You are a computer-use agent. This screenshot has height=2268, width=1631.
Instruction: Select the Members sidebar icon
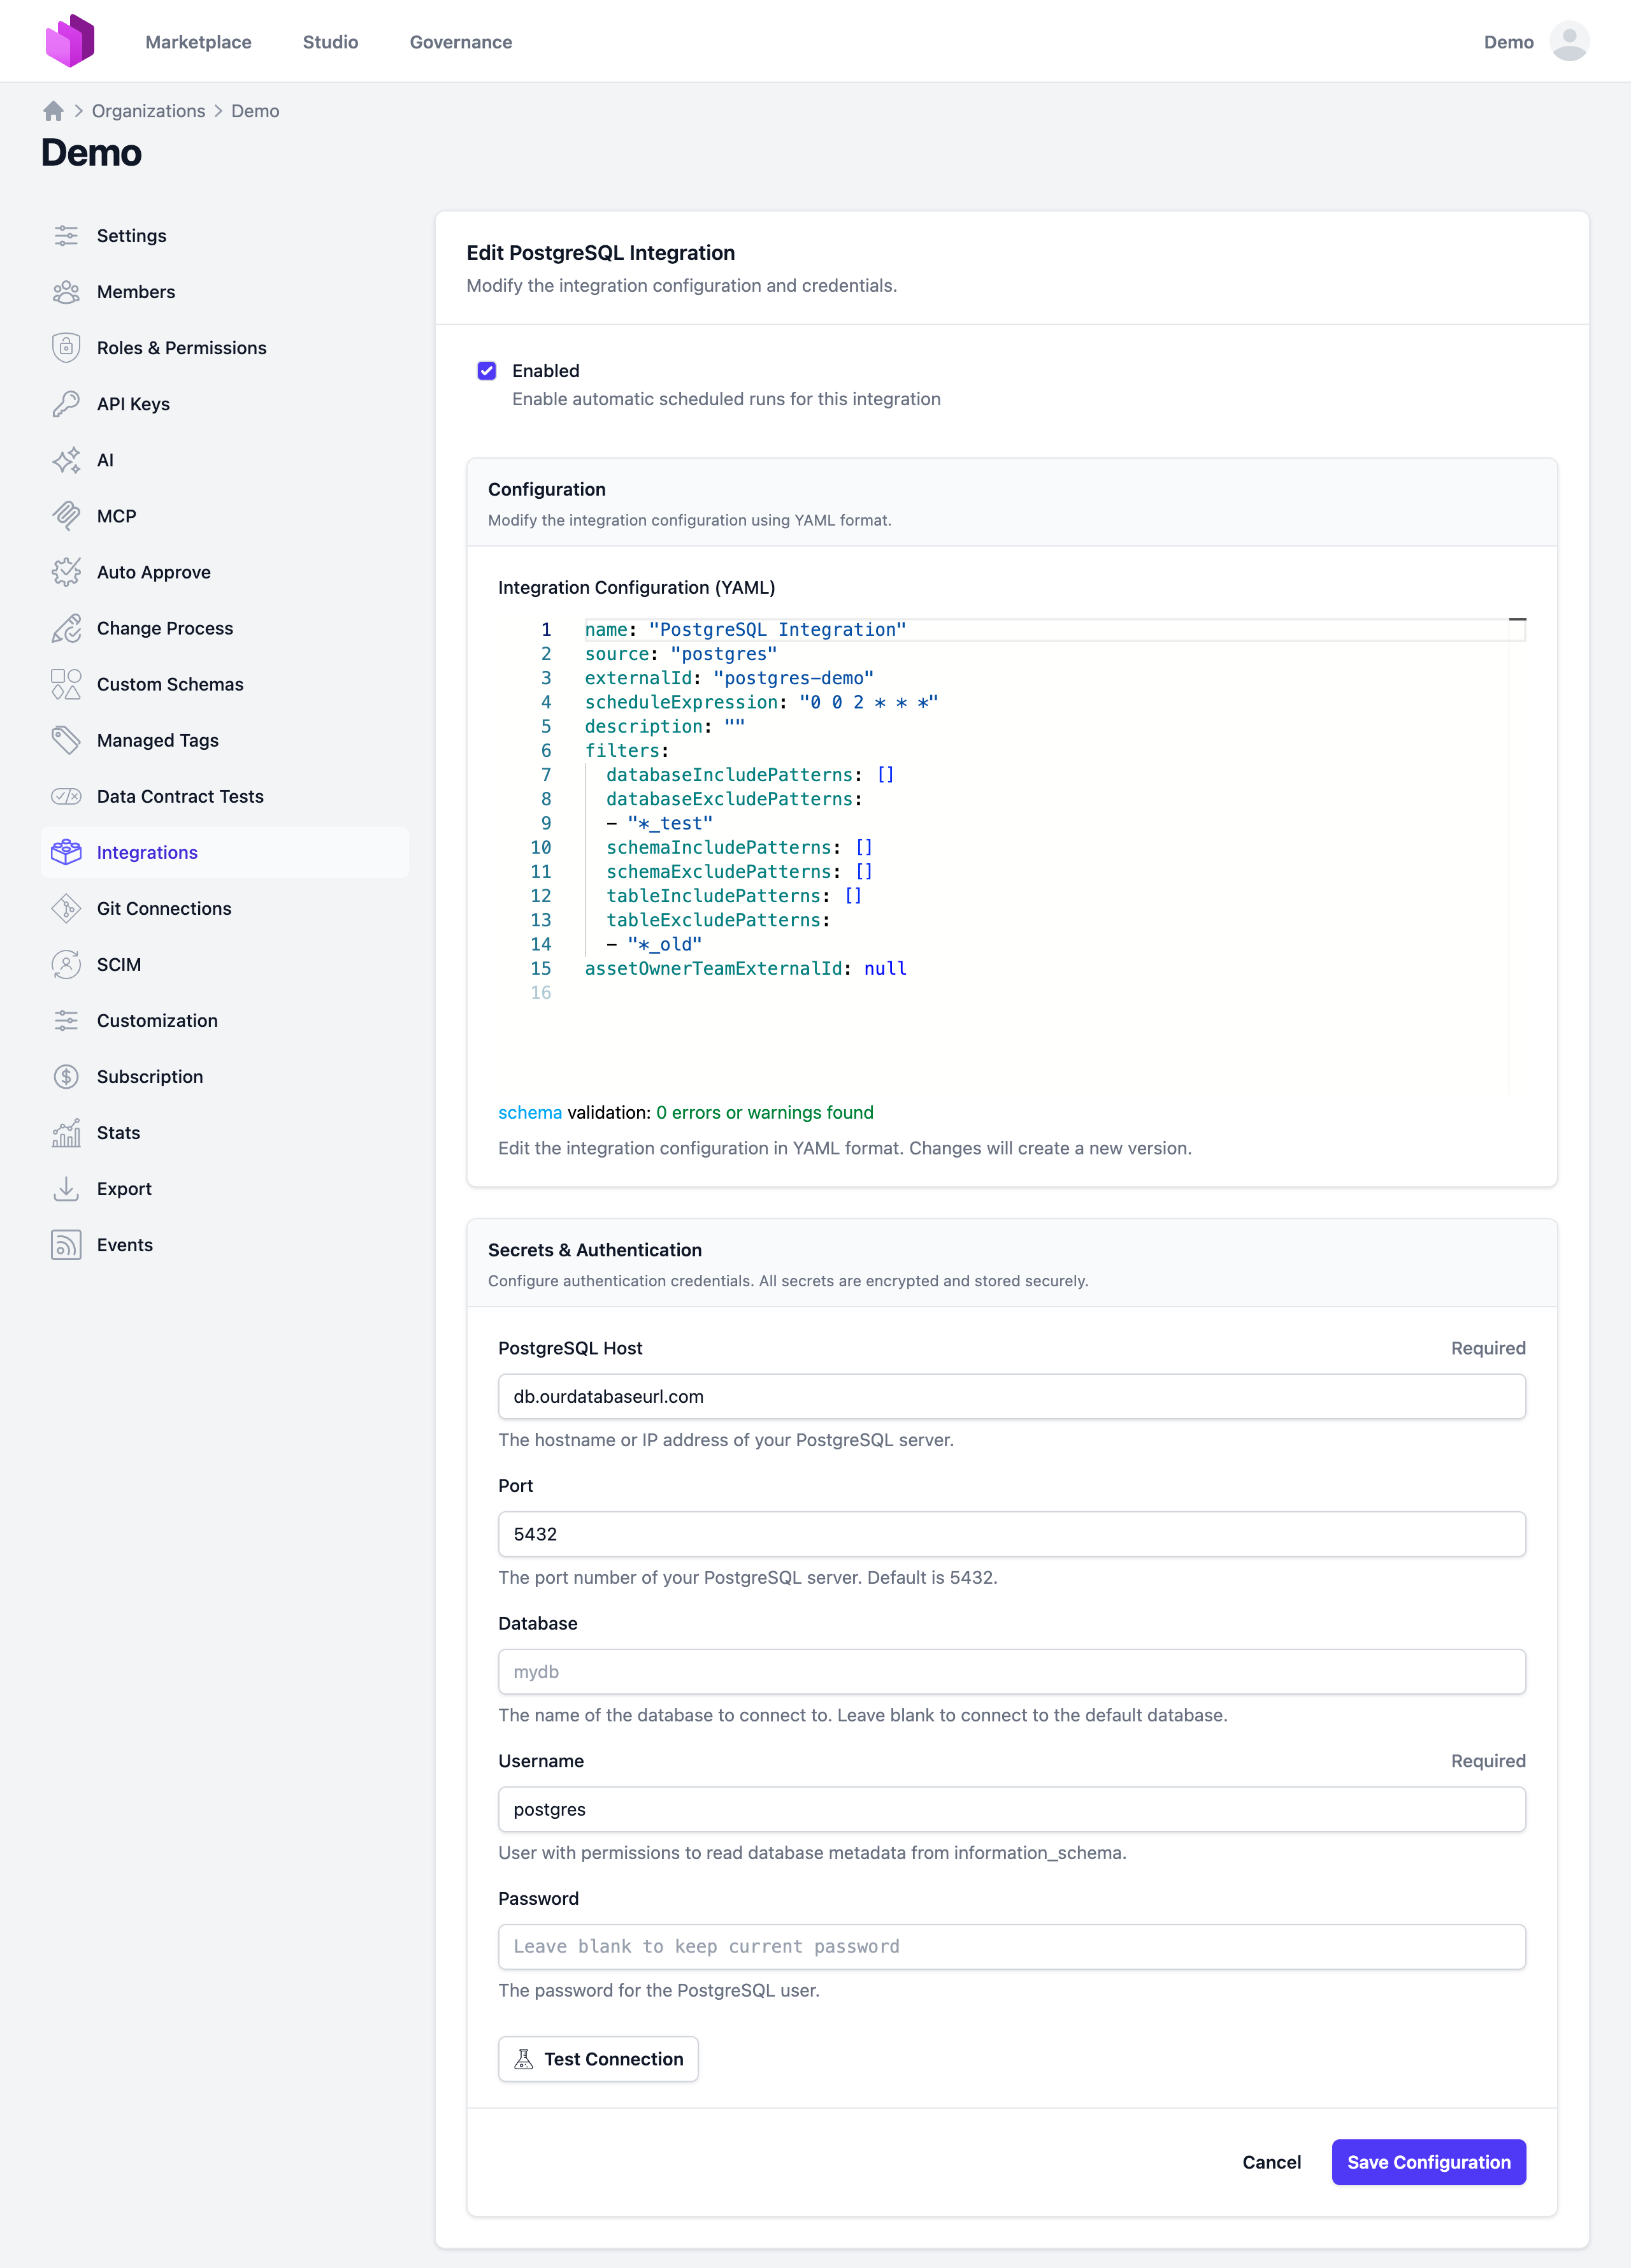click(x=66, y=291)
